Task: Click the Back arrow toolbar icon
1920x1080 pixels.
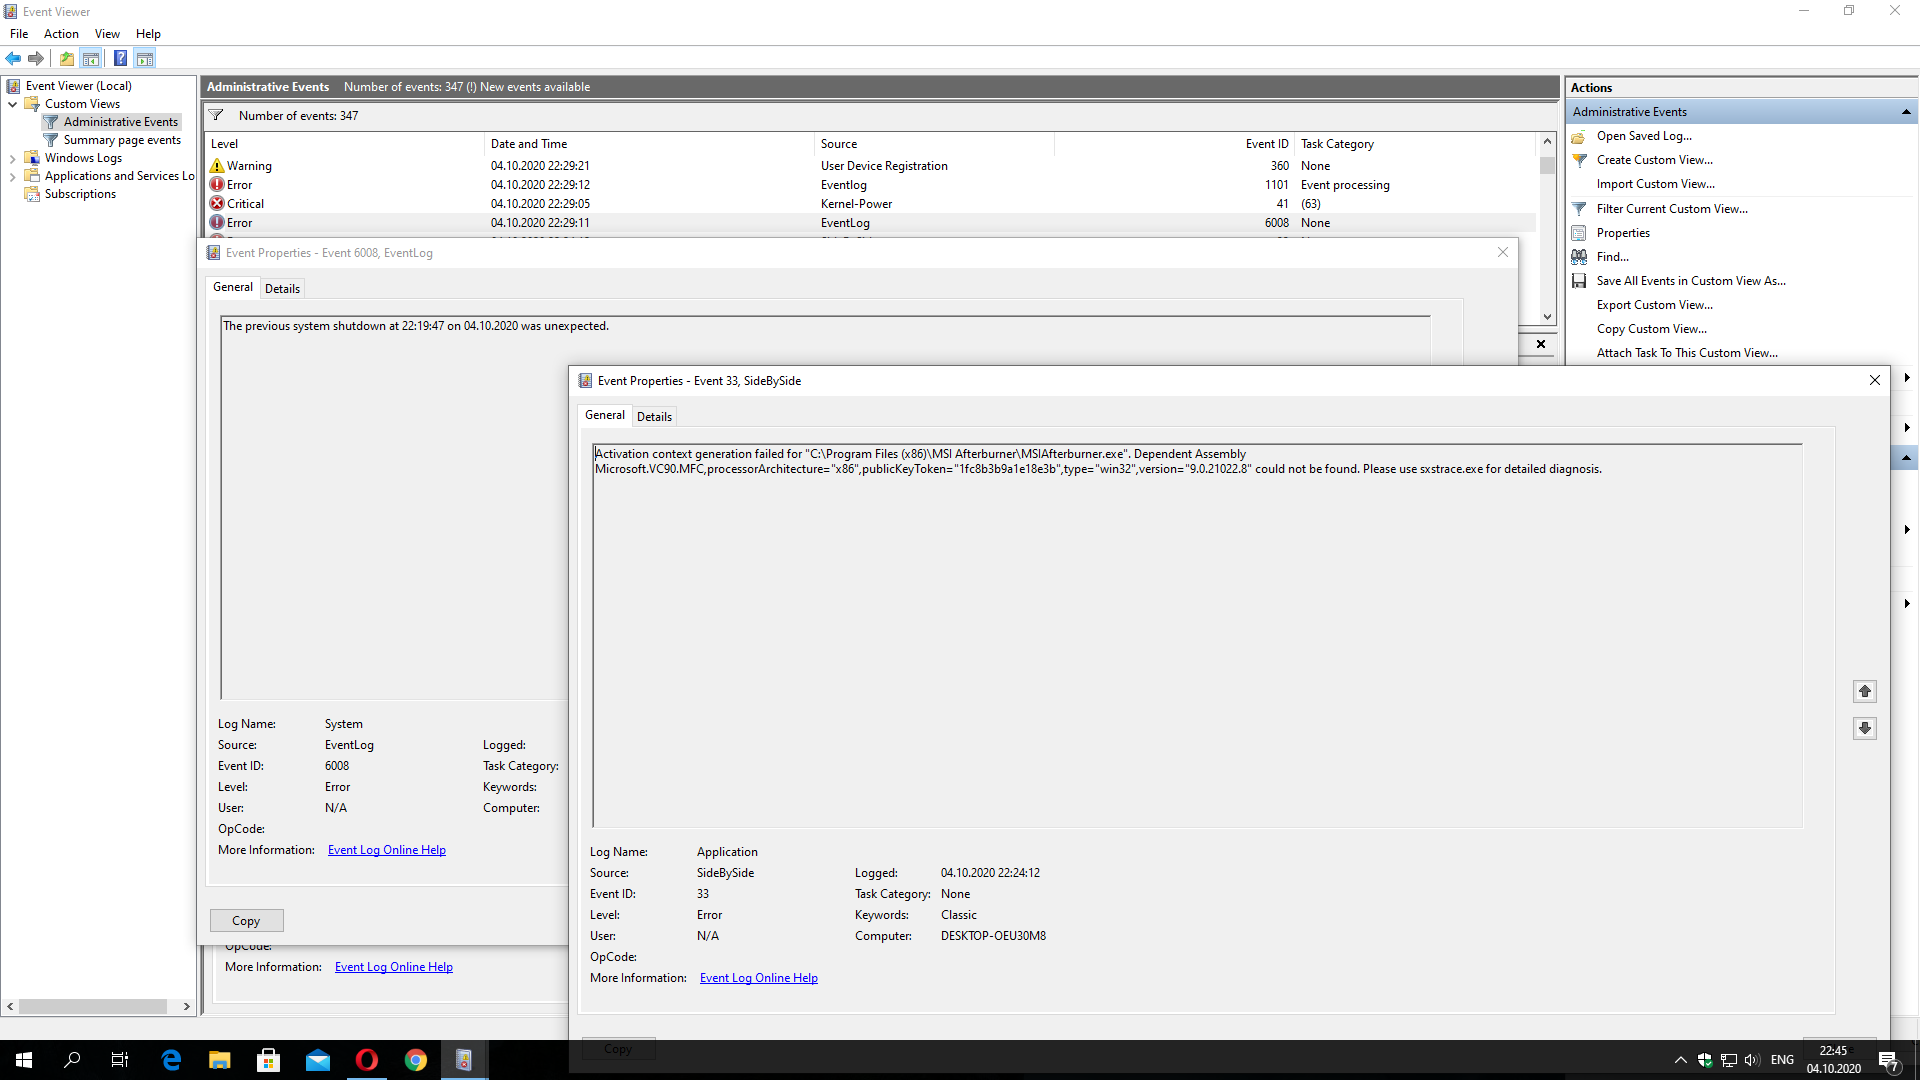Action: tap(13, 58)
